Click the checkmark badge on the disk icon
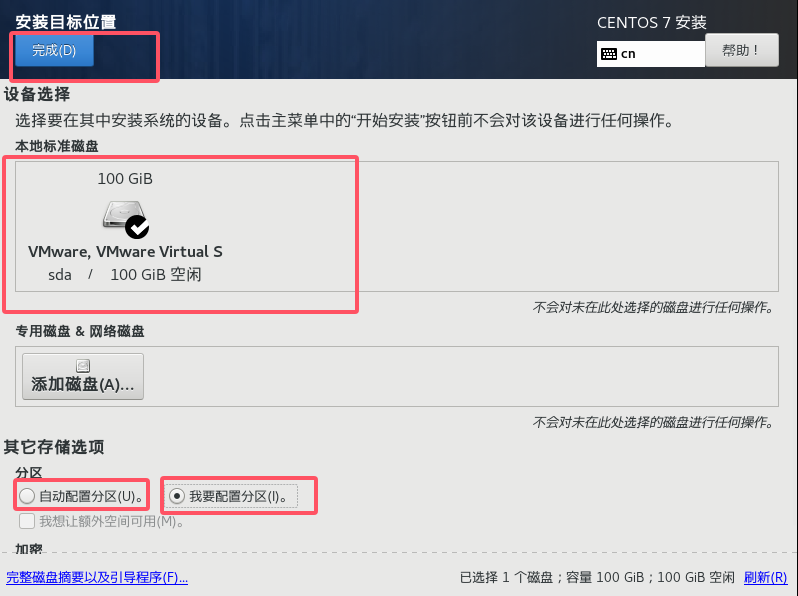 point(137,226)
